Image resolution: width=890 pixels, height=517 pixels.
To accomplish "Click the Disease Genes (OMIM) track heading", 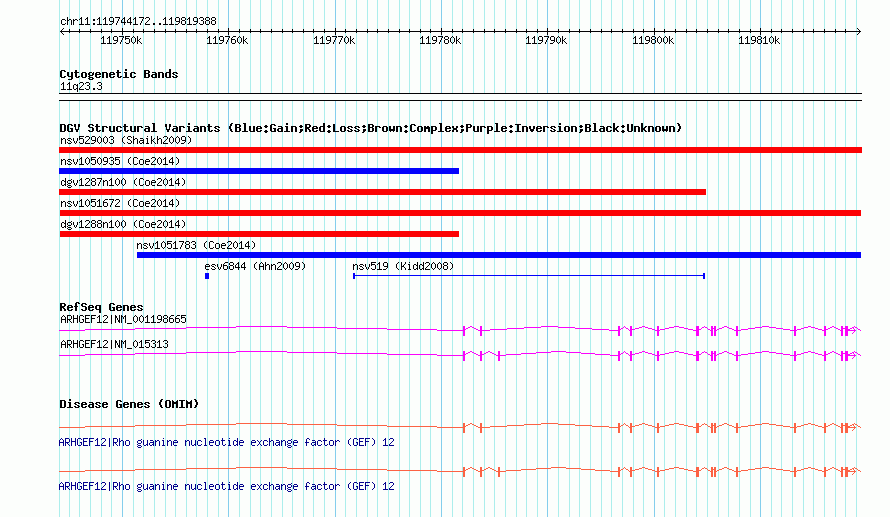I will click(129, 404).
